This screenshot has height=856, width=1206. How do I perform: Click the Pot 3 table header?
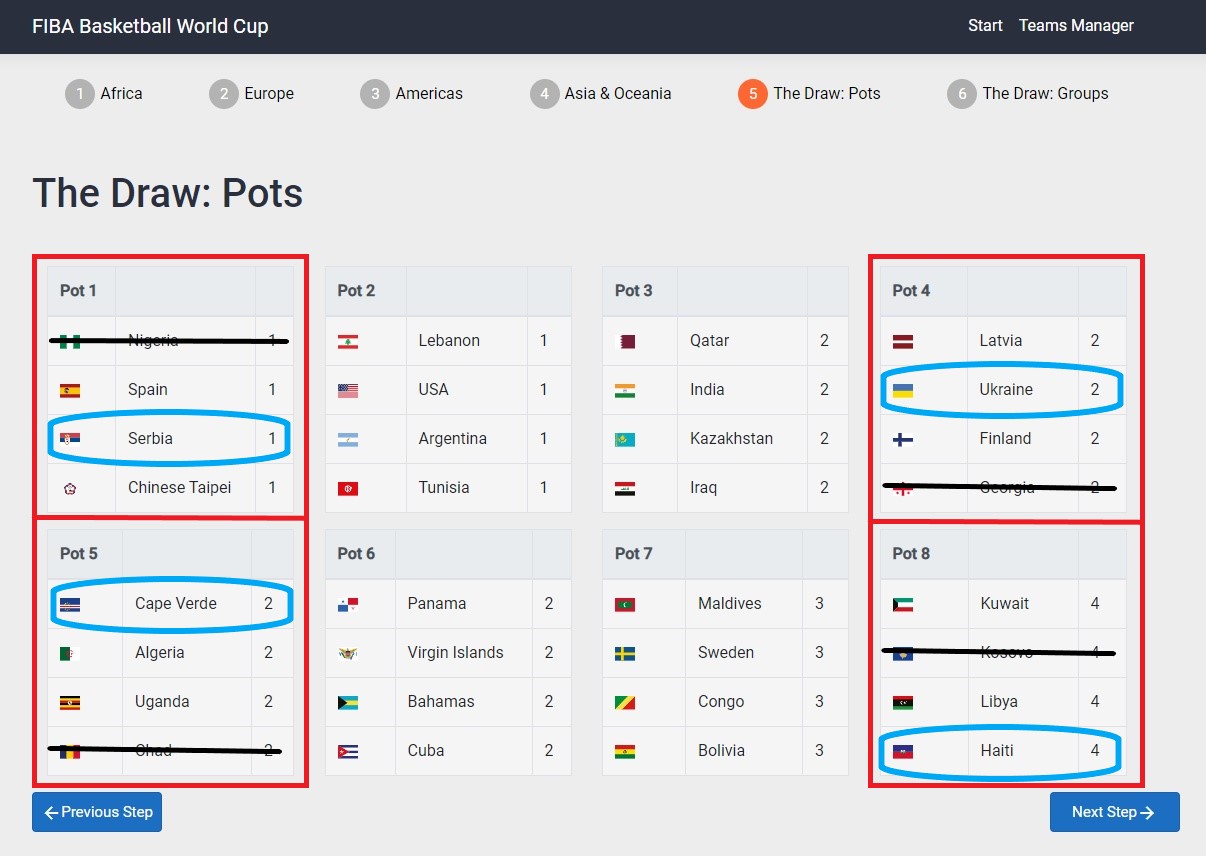pyautogui.click(x=725, y=291)
